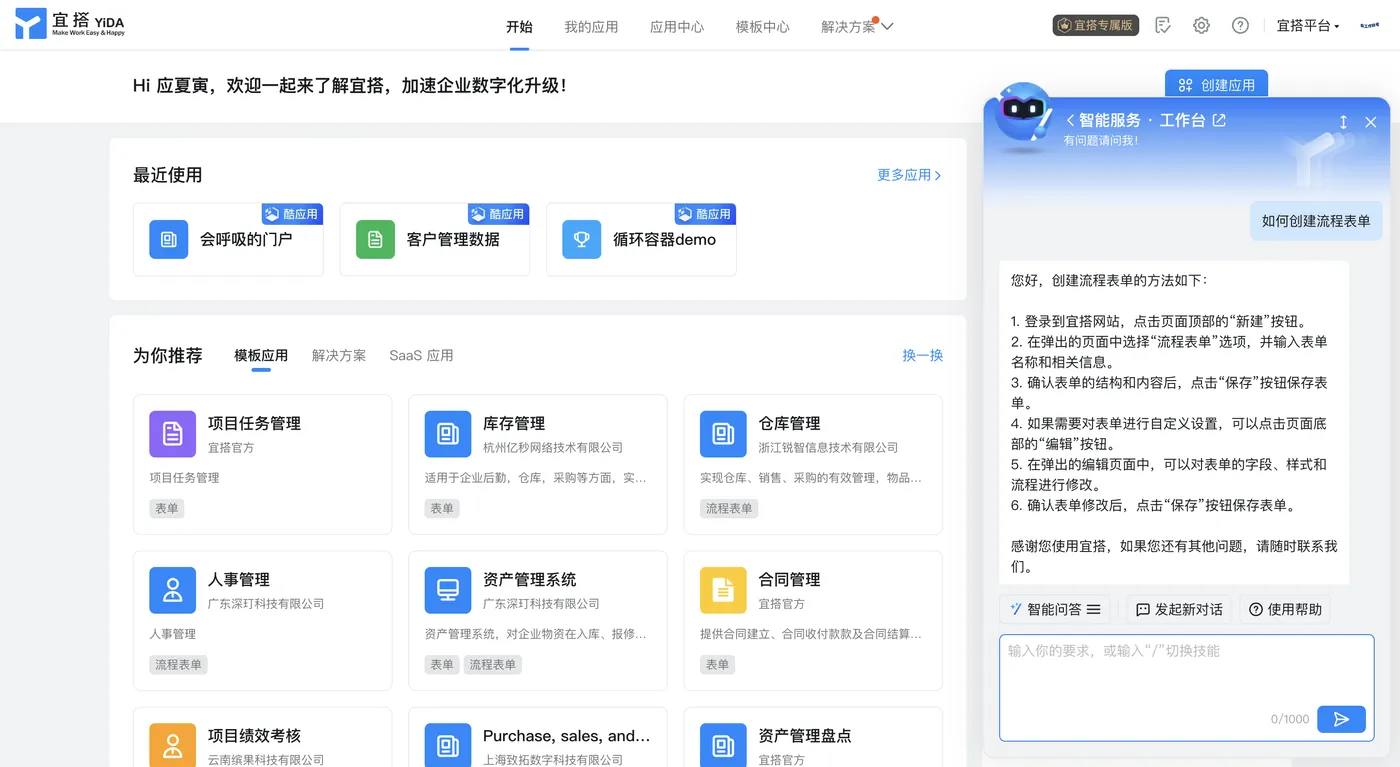The image size is (1400, 767).
Task: Click the 0/1000 character counter
Action: pos(1290,719)
